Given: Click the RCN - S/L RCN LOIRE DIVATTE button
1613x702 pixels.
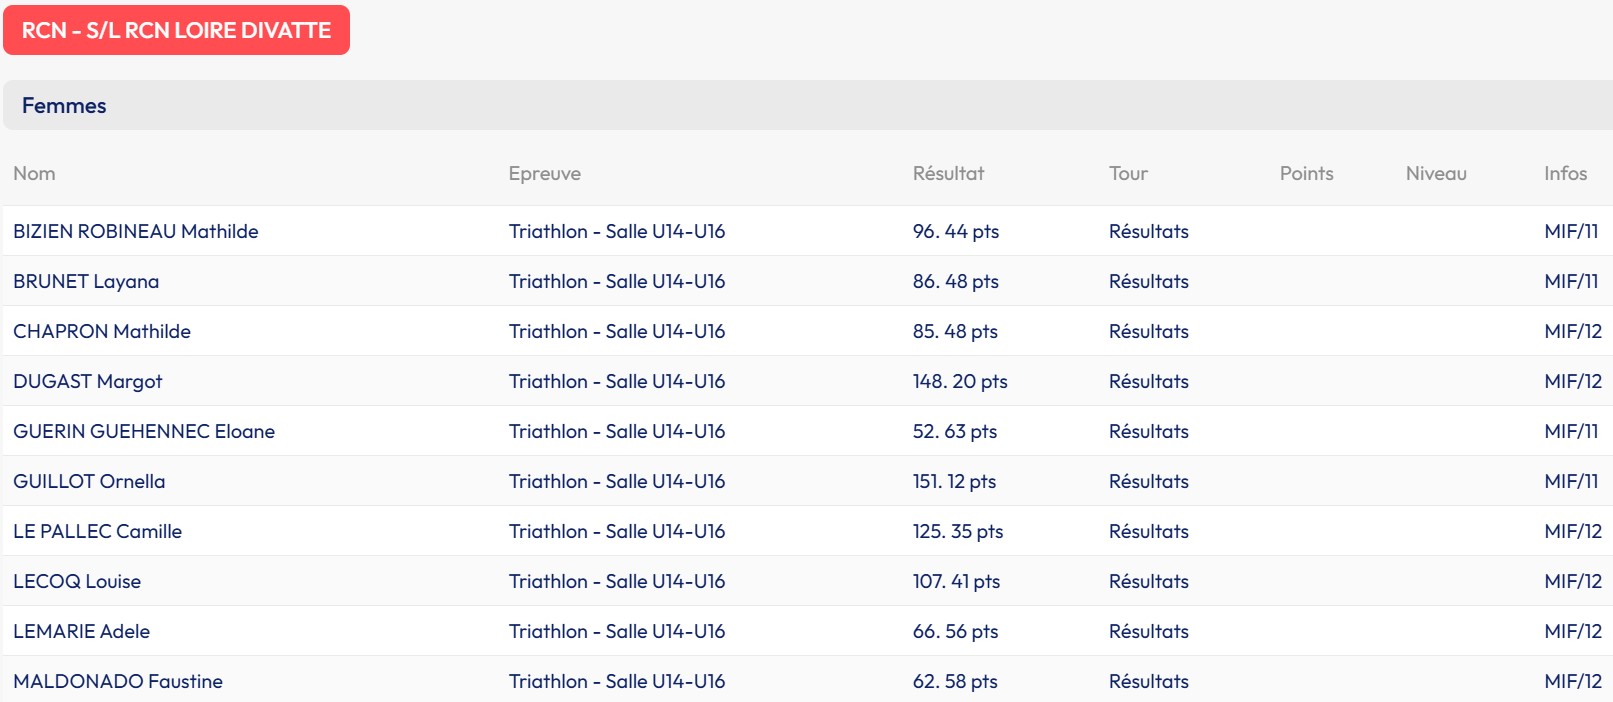Looking at the screenshot, I should tap(176, 30).
